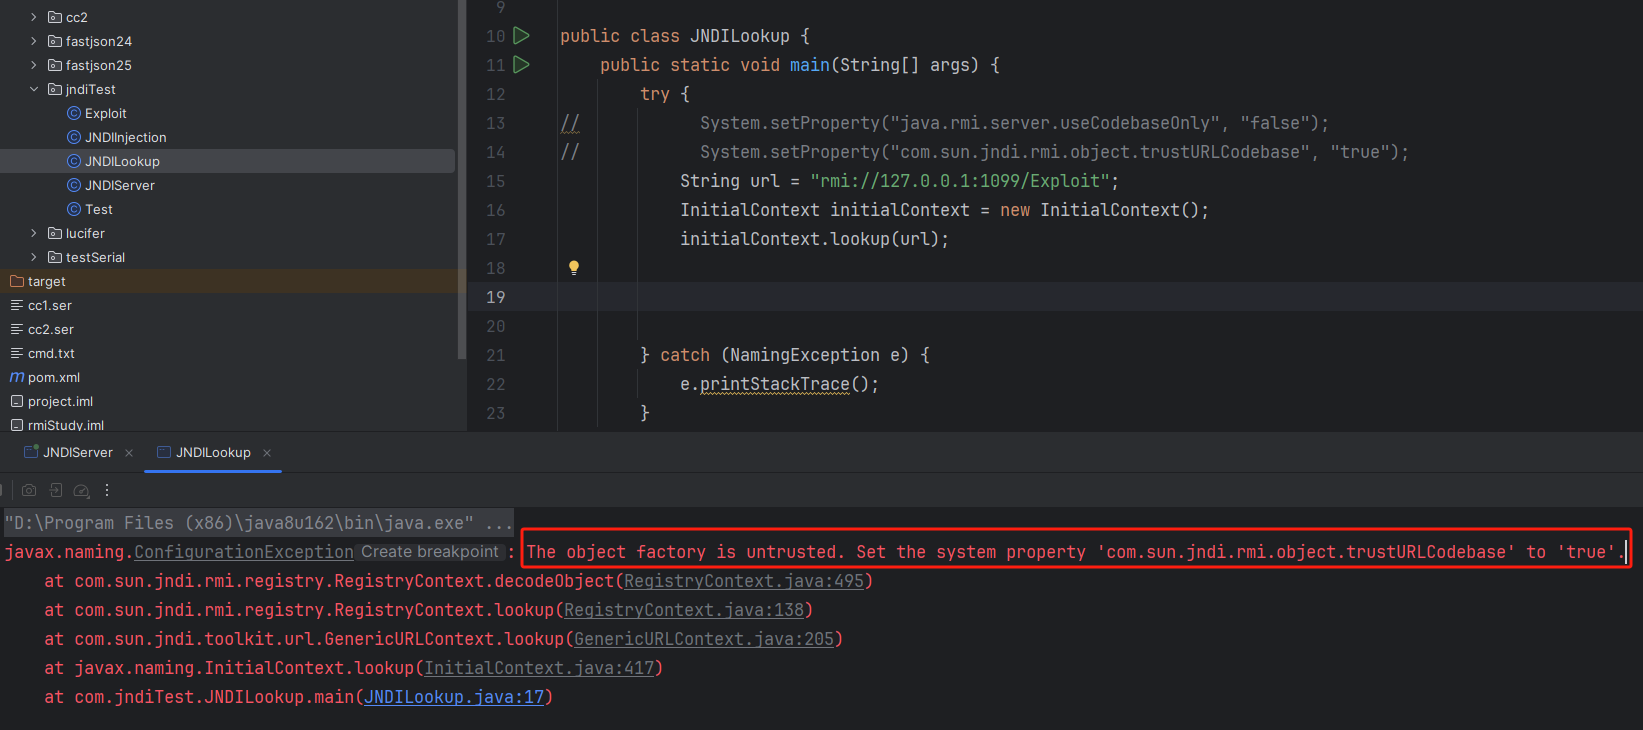Run JNDILookup class from gutter arrow

point(521,36)
